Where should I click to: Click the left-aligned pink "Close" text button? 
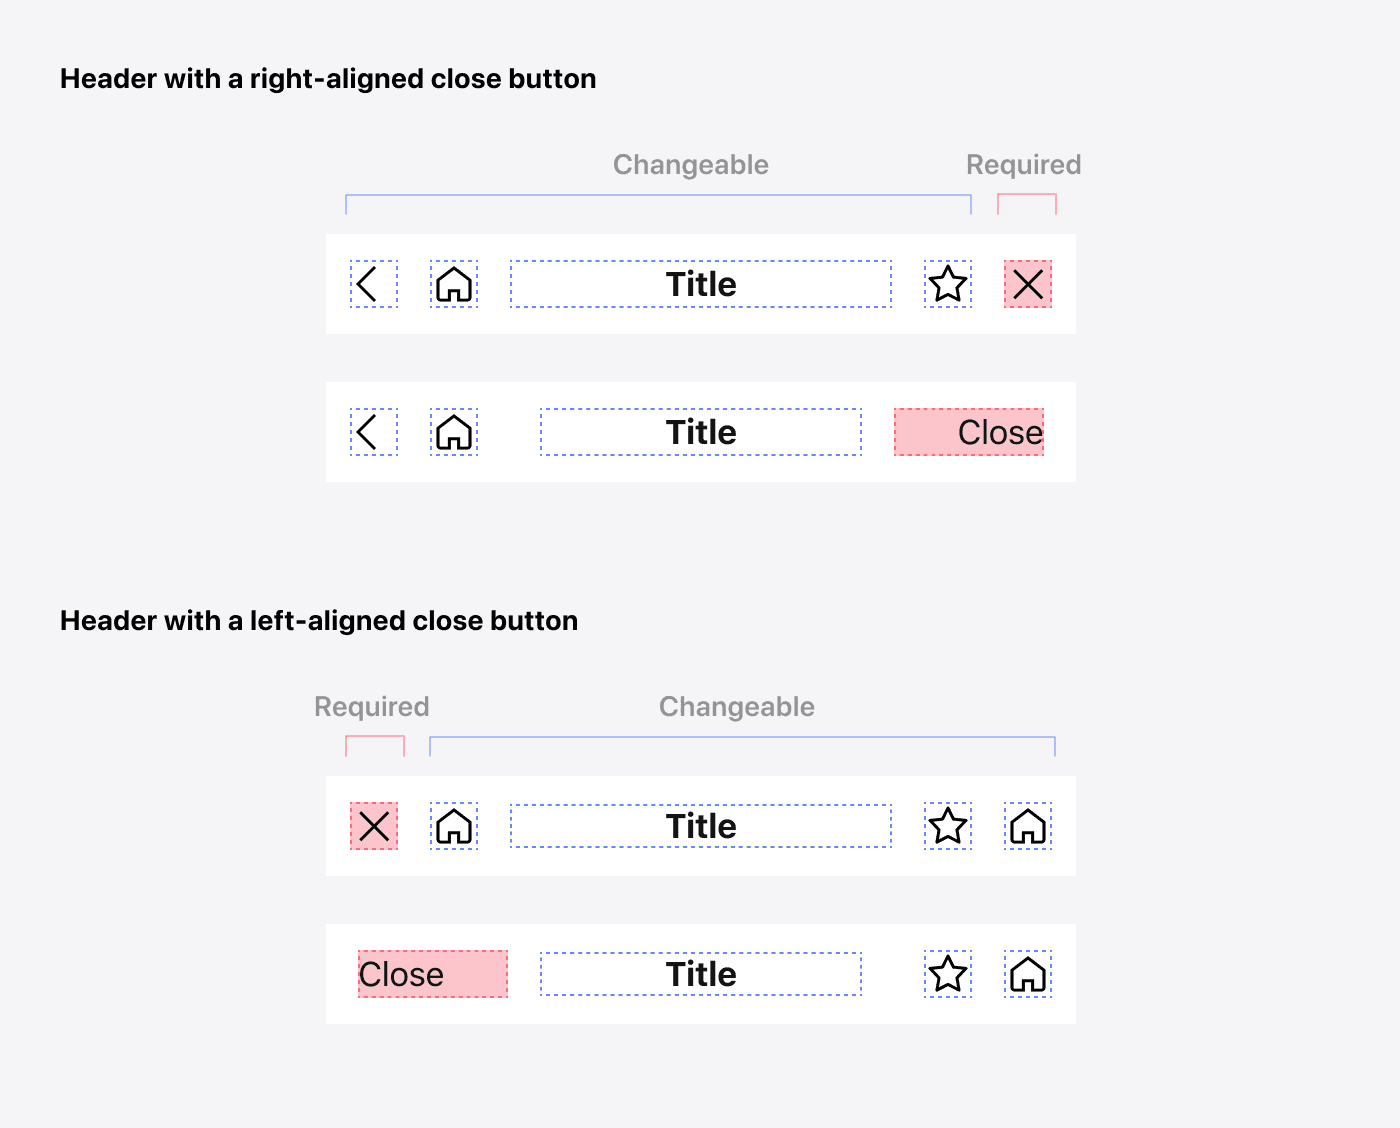432,974
